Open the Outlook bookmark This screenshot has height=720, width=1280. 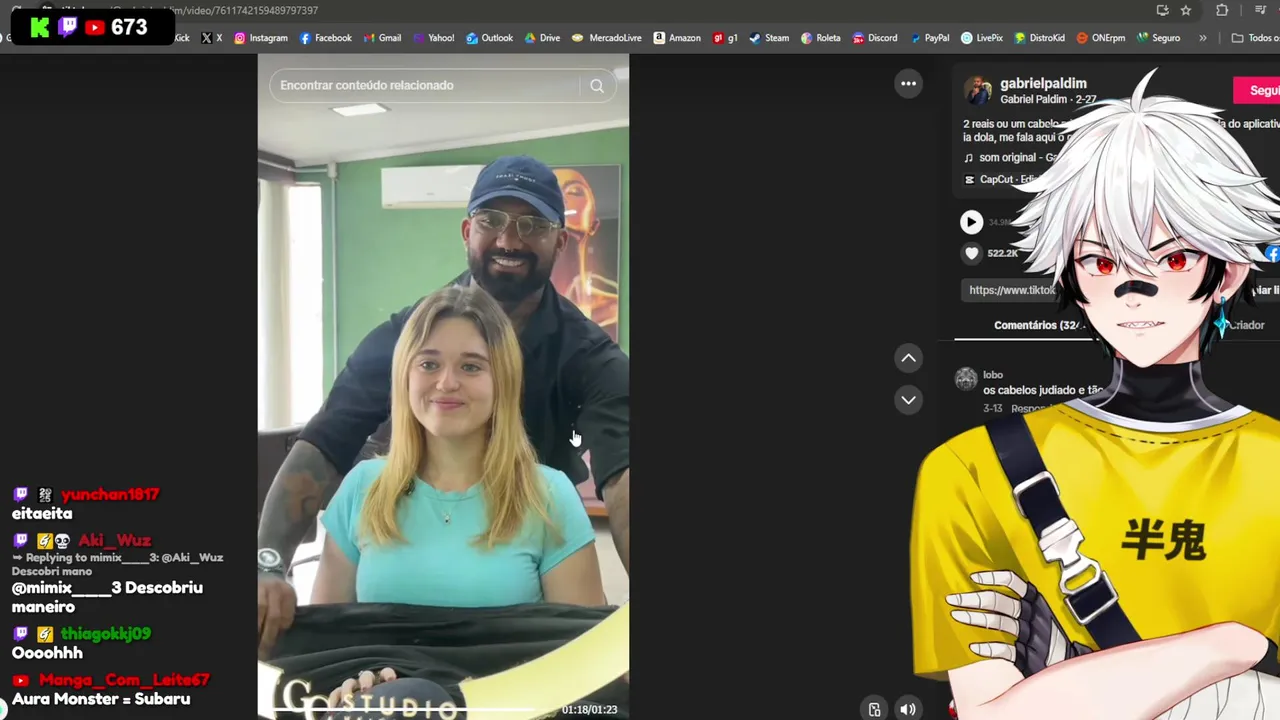[x=489, y=38]
